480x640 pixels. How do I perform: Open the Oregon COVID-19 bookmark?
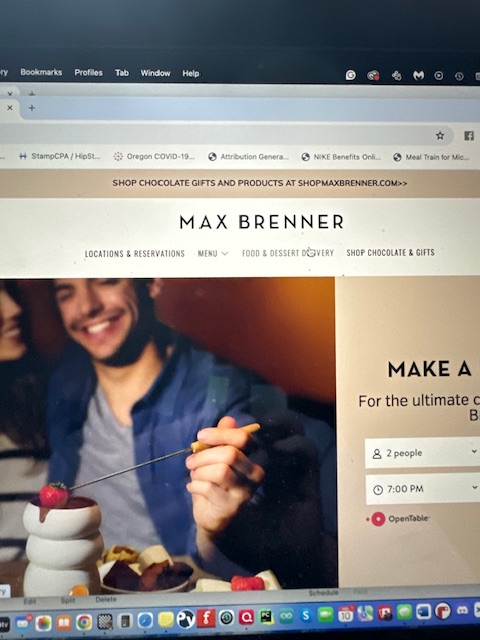point(154,156)
